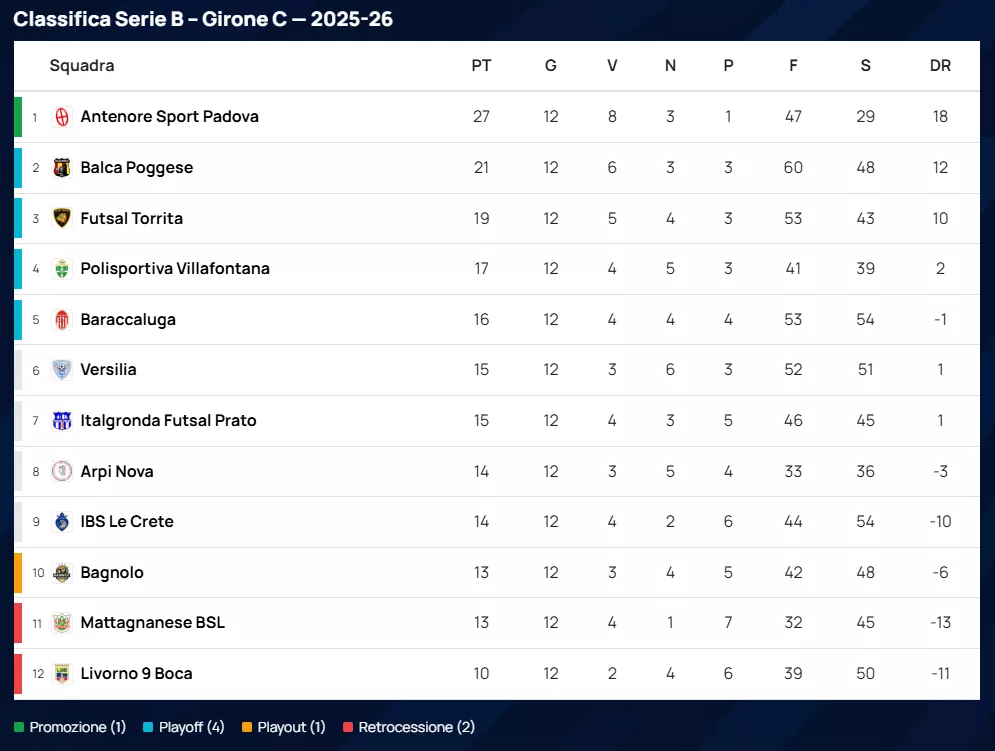This screenshot has width=995, height=751.
Task: Click the DR column header
Action: coord(940,66)
